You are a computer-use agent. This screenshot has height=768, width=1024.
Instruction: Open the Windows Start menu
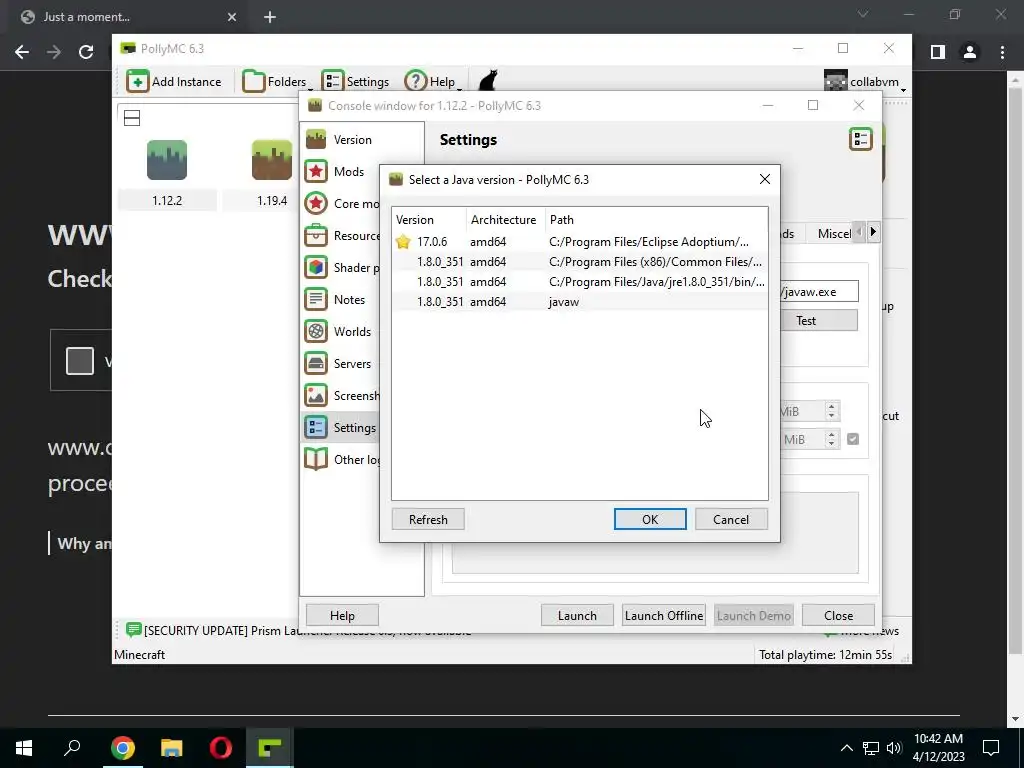(x=24, y=748)
